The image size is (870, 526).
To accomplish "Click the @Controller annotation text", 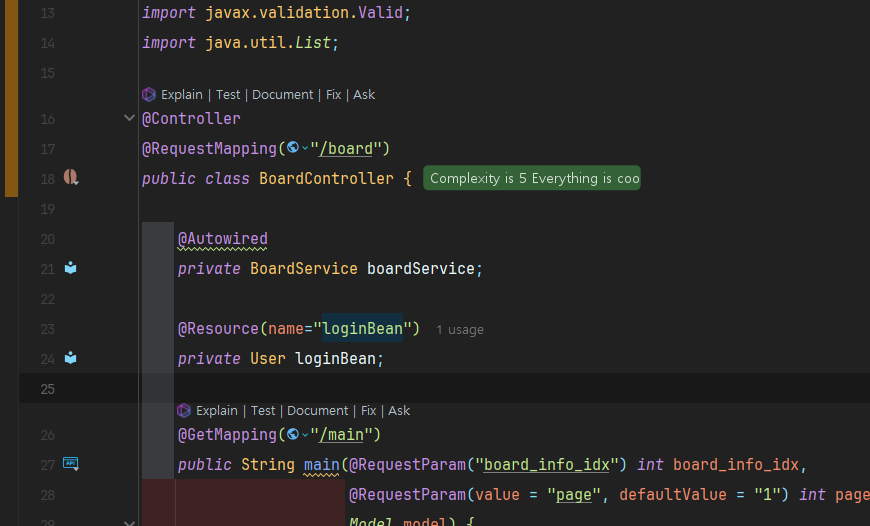I will coord(191,118).
